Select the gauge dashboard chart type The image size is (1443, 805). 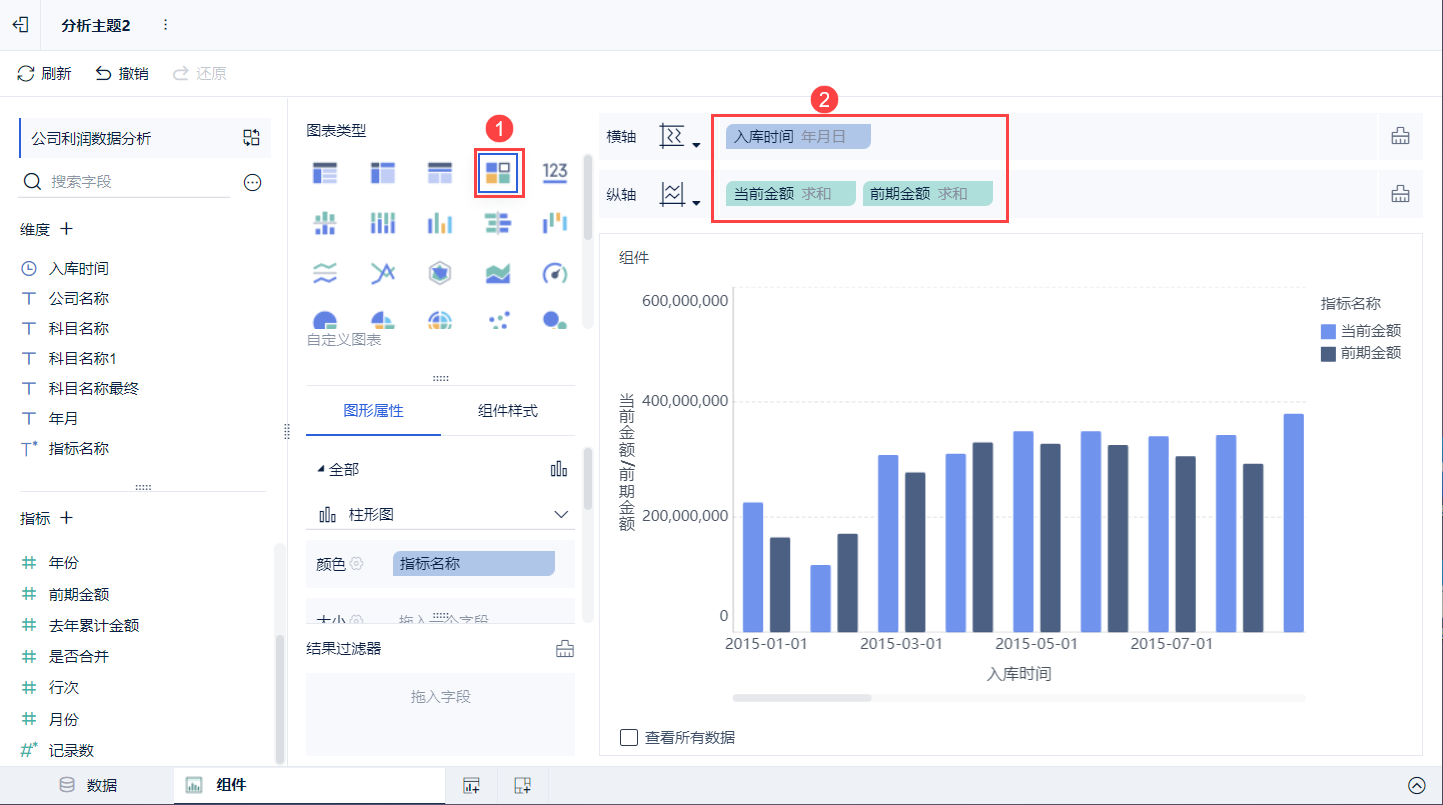[x=555, y=272]
